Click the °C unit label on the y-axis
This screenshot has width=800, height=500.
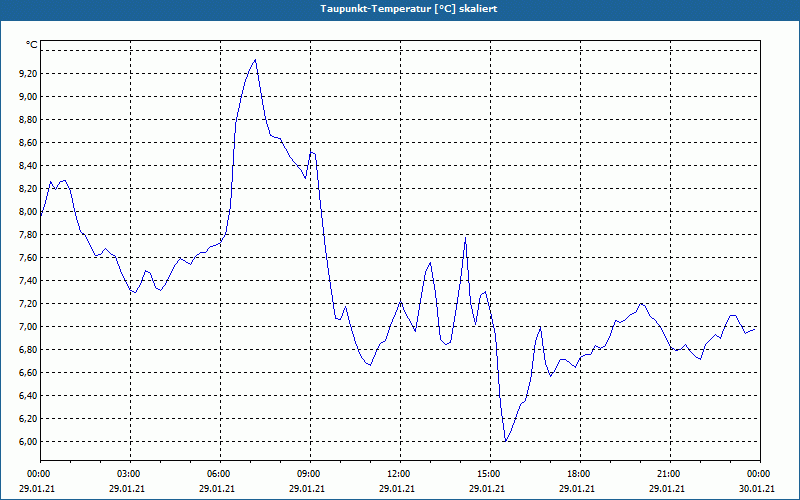pyautogui.click(x=32, y=45)
